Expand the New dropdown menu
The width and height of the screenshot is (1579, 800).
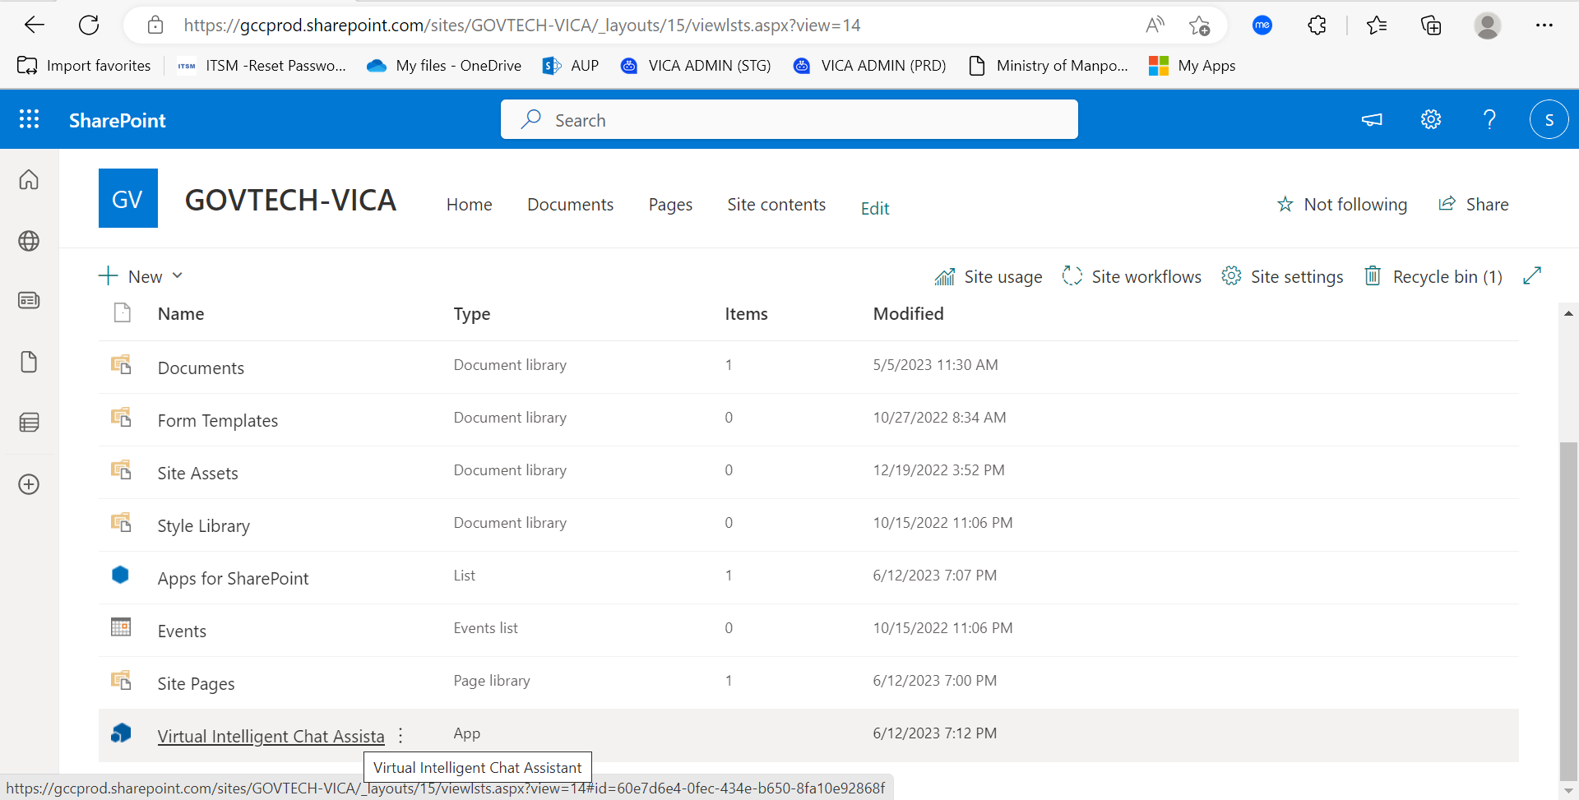141,276
